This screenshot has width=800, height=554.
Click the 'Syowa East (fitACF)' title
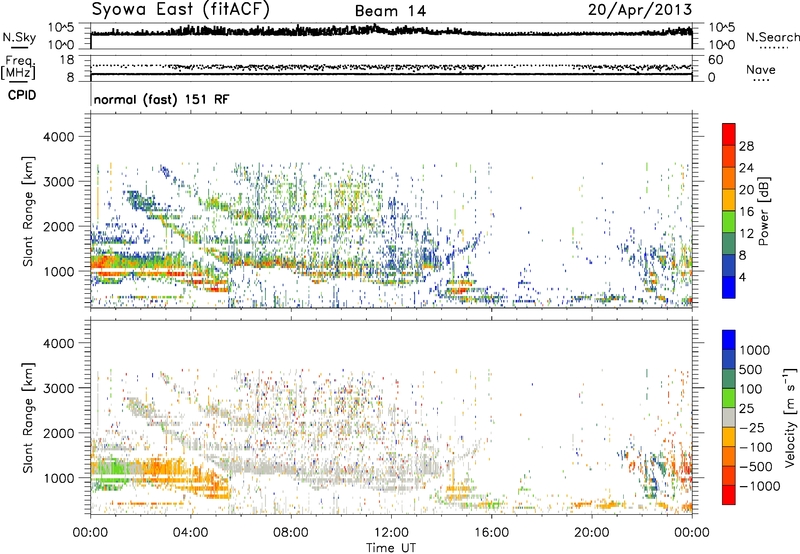tap(181, 10)
